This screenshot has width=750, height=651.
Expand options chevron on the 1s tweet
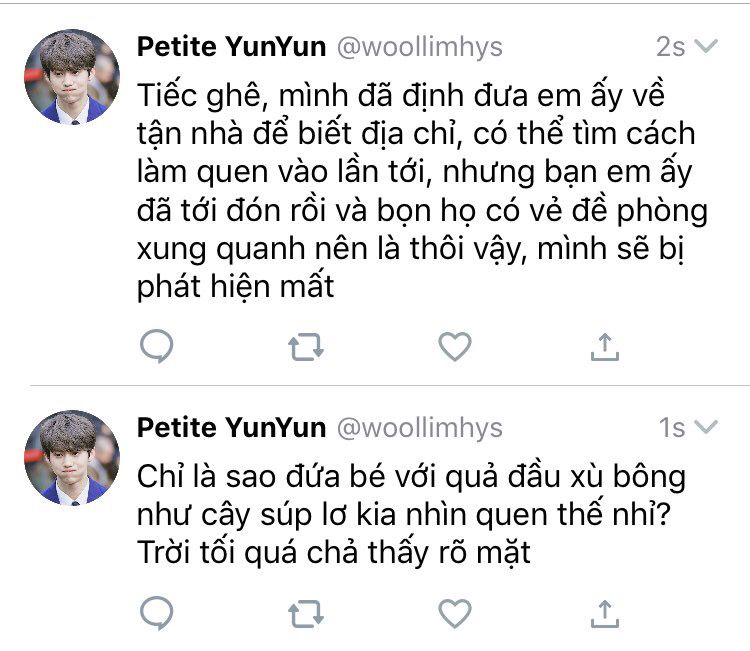coord(706,427)
